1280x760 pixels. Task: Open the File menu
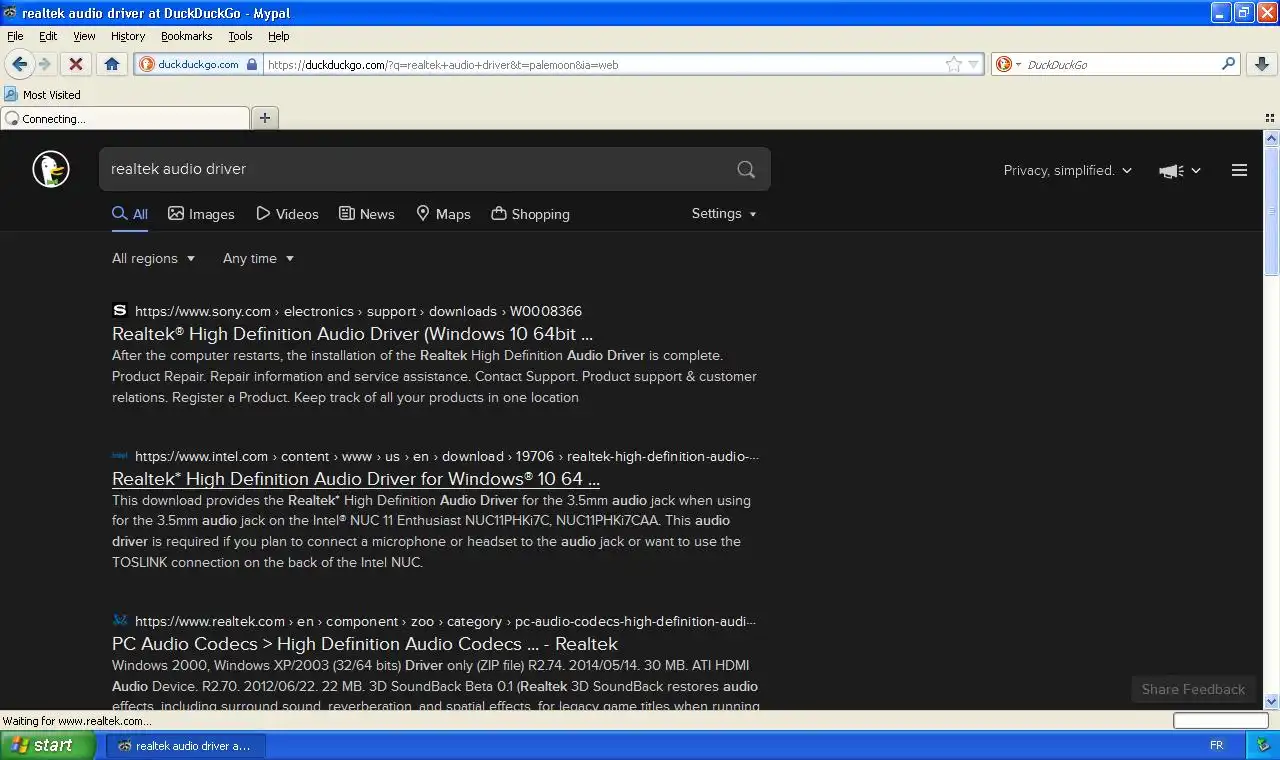(x=15, y=36)
